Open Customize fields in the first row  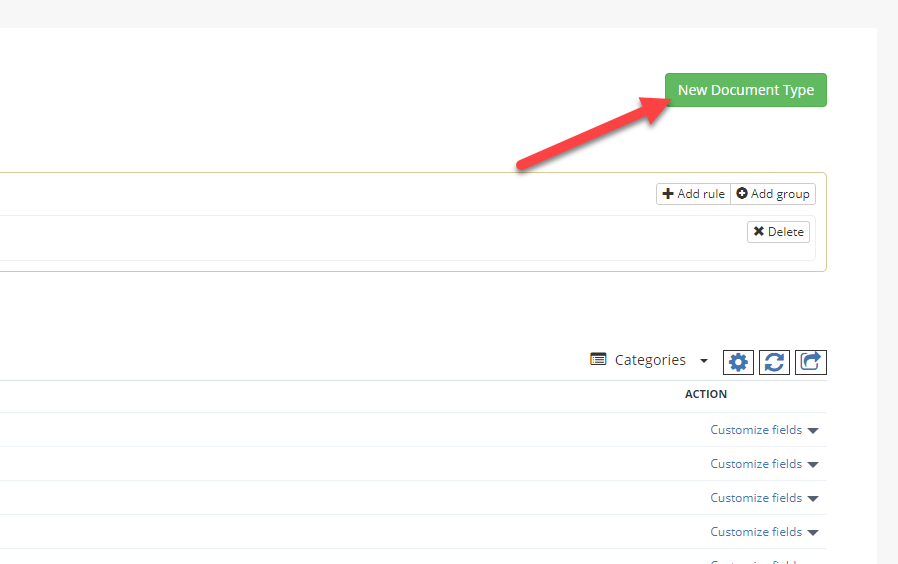(756, 430)
